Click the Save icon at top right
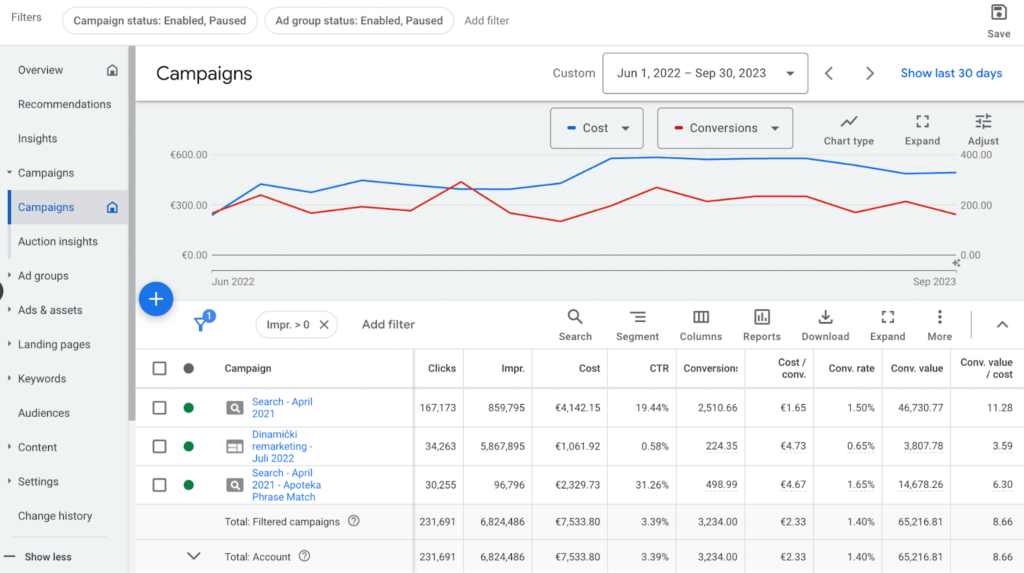1024x573 pixels. (998, 13)
